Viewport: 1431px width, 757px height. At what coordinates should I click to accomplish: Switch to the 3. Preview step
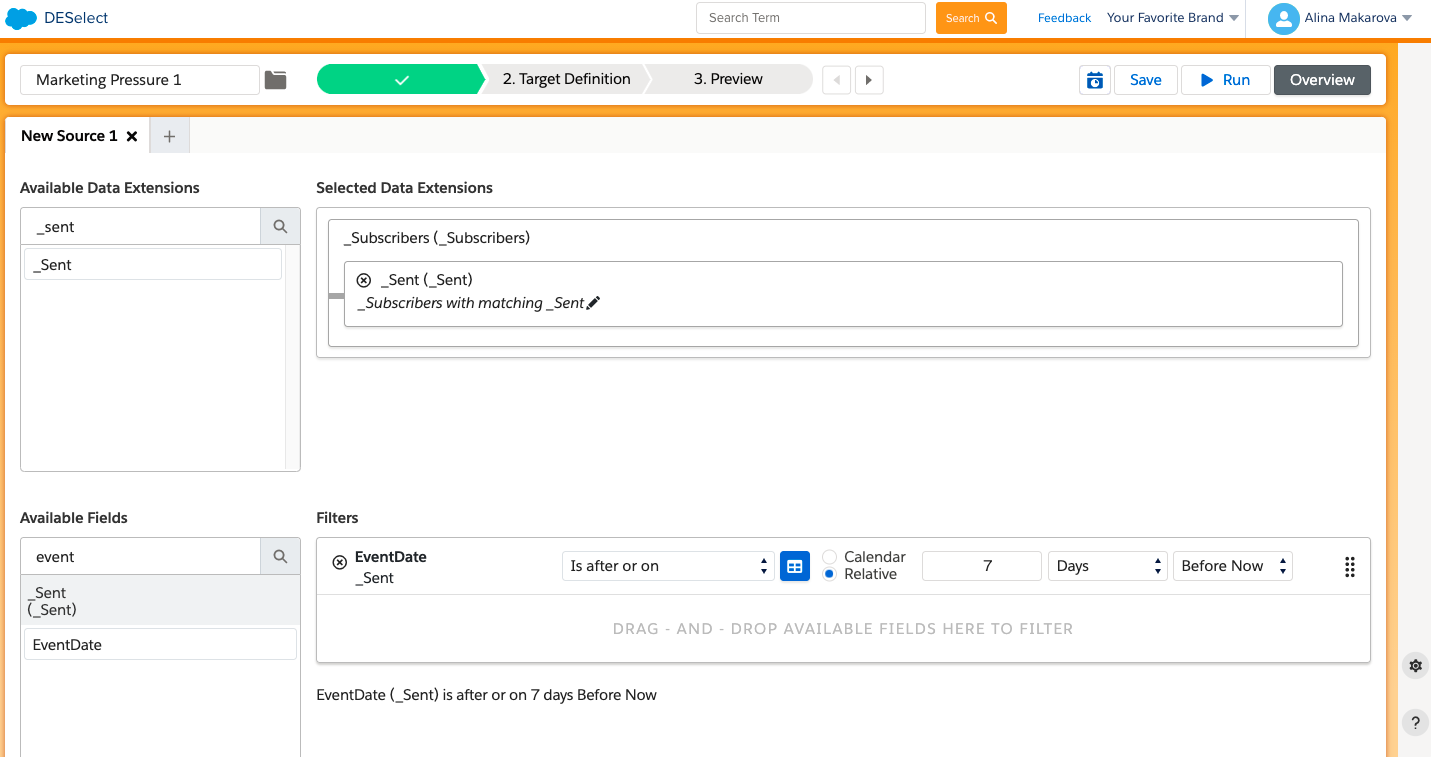[728, 79]
